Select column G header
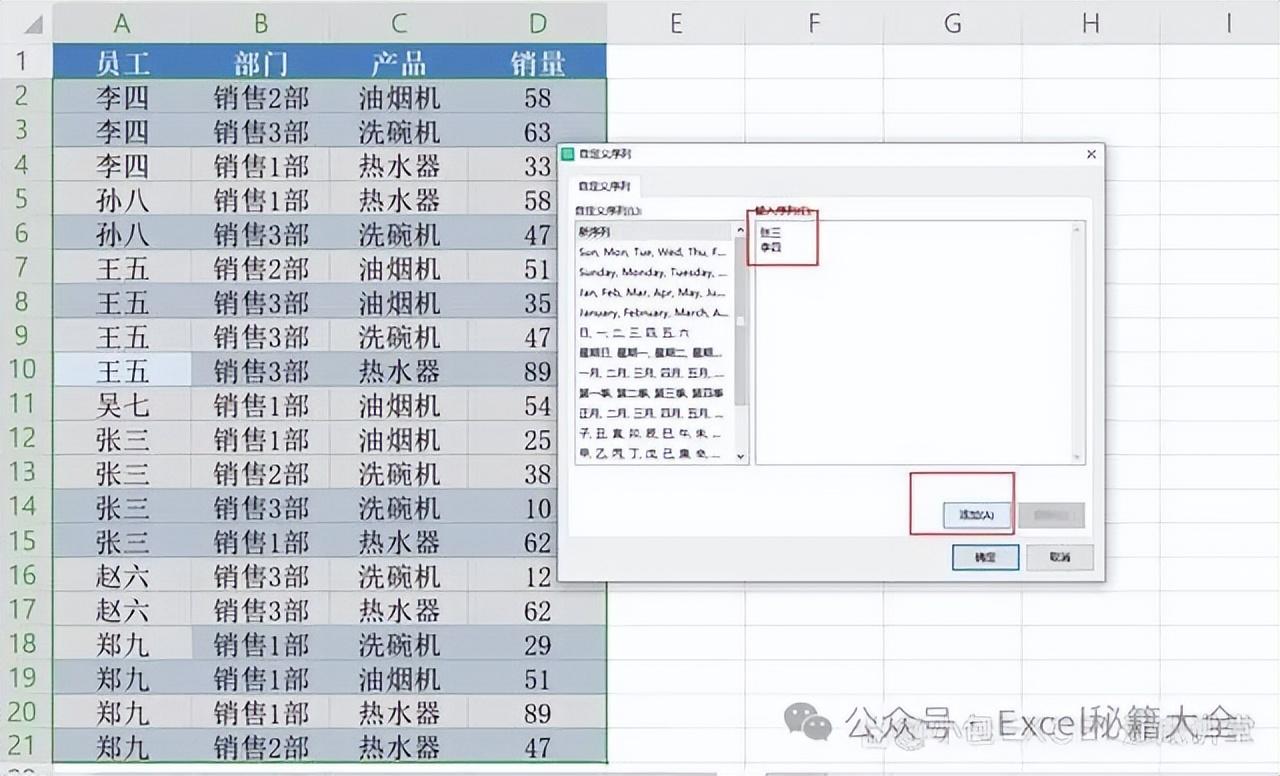1280x776 pixels. click(x=952, y=23)
